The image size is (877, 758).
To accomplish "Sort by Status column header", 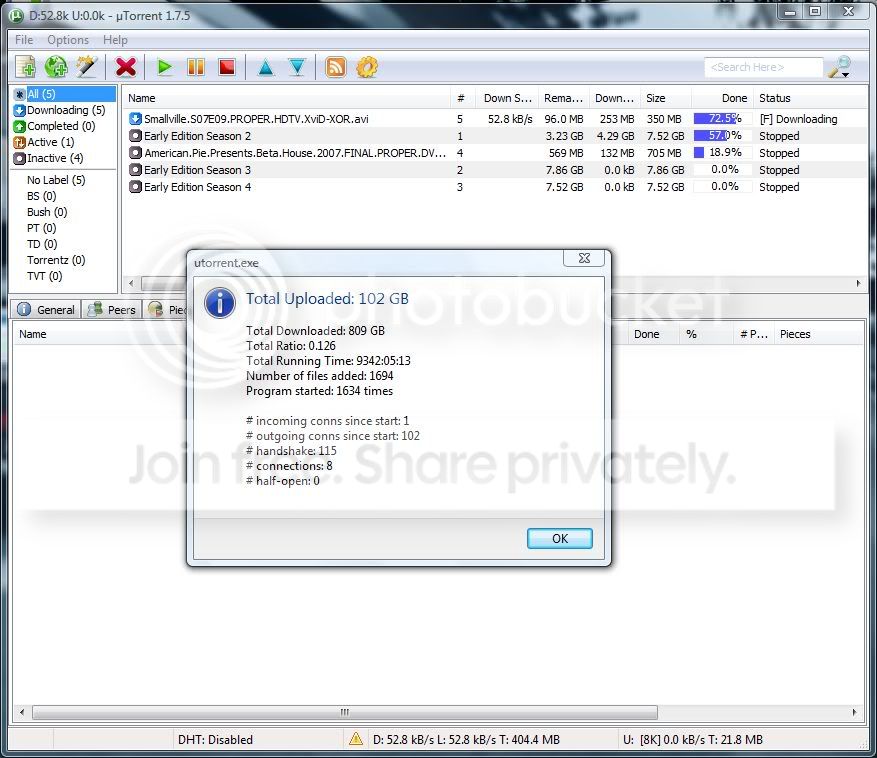I will (809, 98).
